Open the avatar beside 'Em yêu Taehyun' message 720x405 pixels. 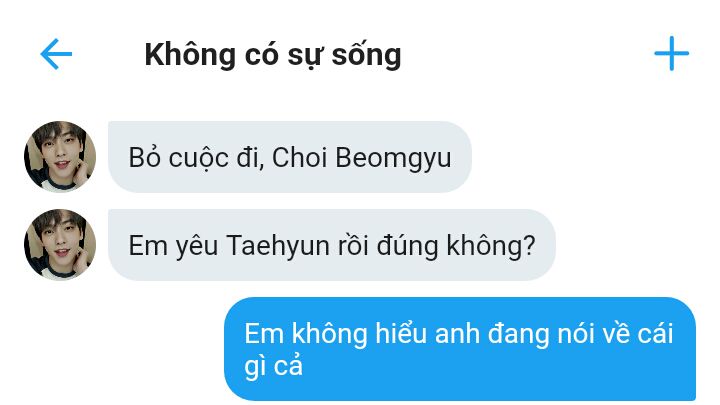pyautogui.click(x=60, y=245)
